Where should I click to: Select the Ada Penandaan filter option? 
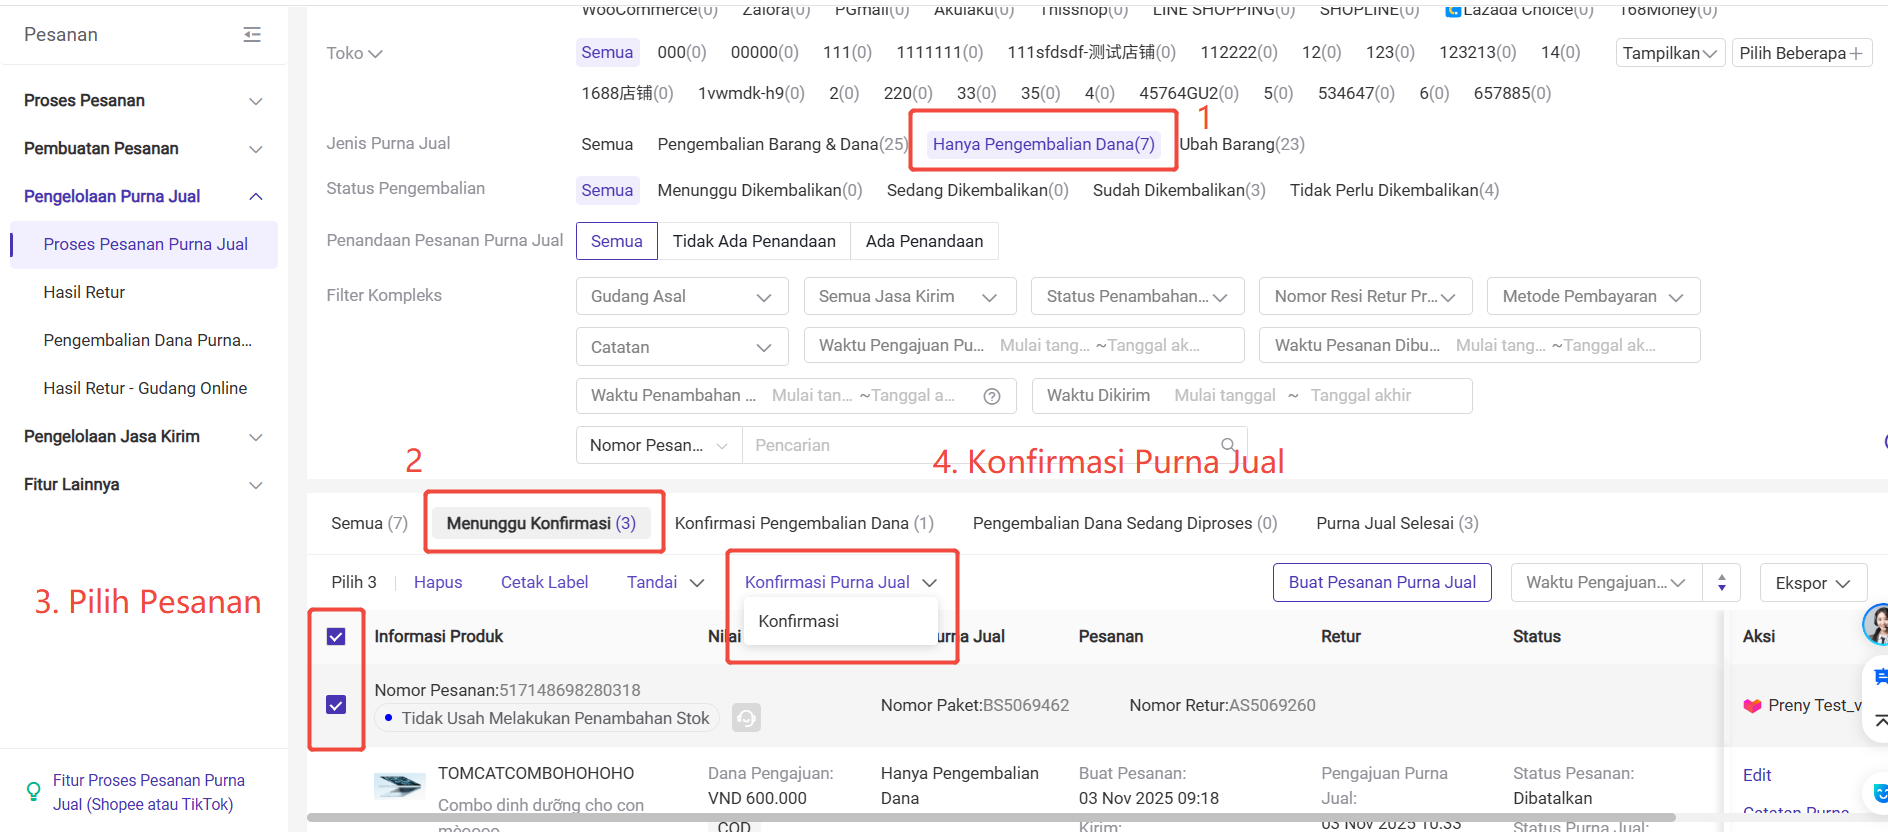click(924, 241)
